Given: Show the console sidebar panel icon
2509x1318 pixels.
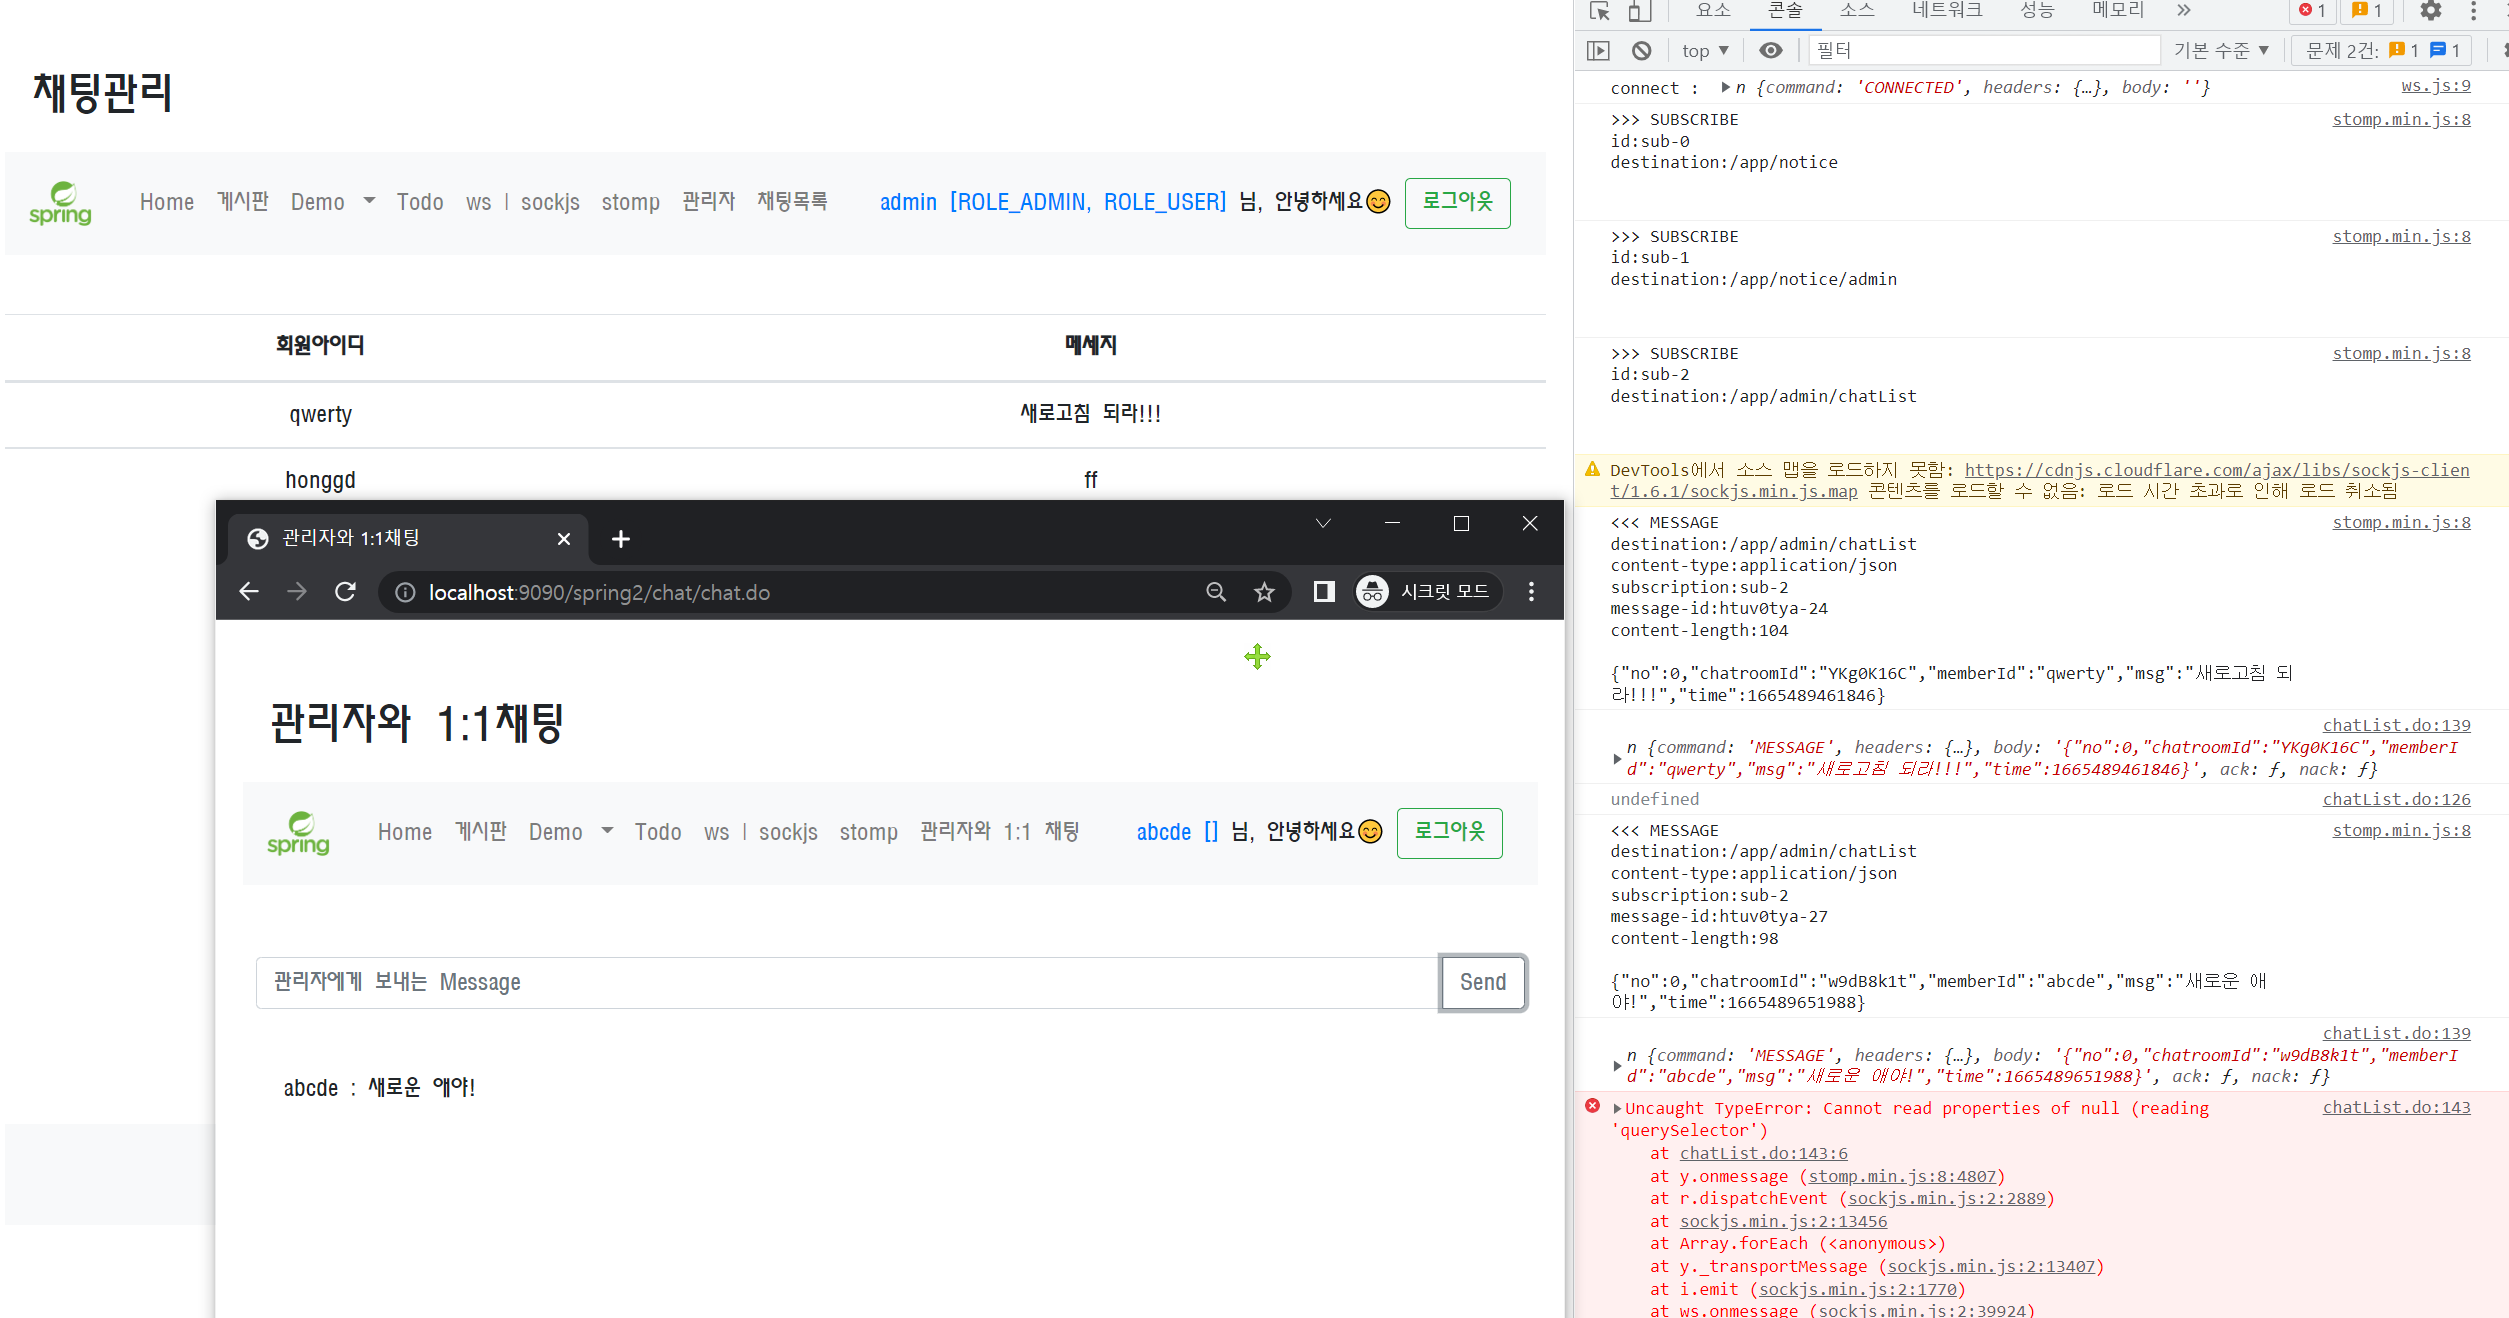Looking at the screenshot, I should coord(1598,50).
